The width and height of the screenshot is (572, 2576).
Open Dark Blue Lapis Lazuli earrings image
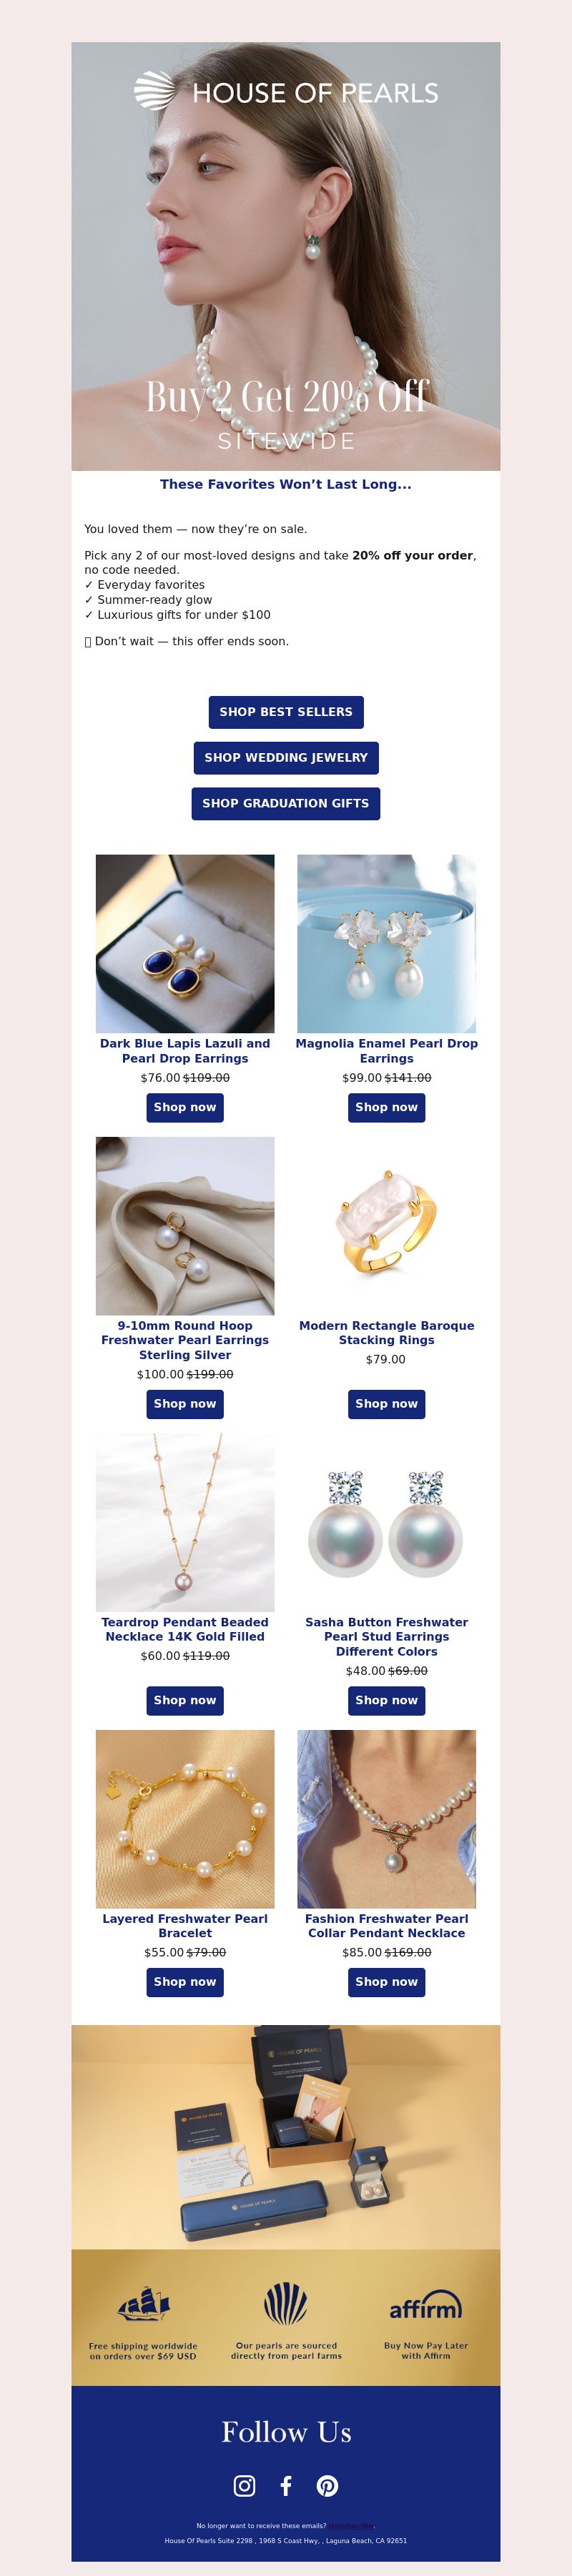pyautogui.click(x=185, y=943)
